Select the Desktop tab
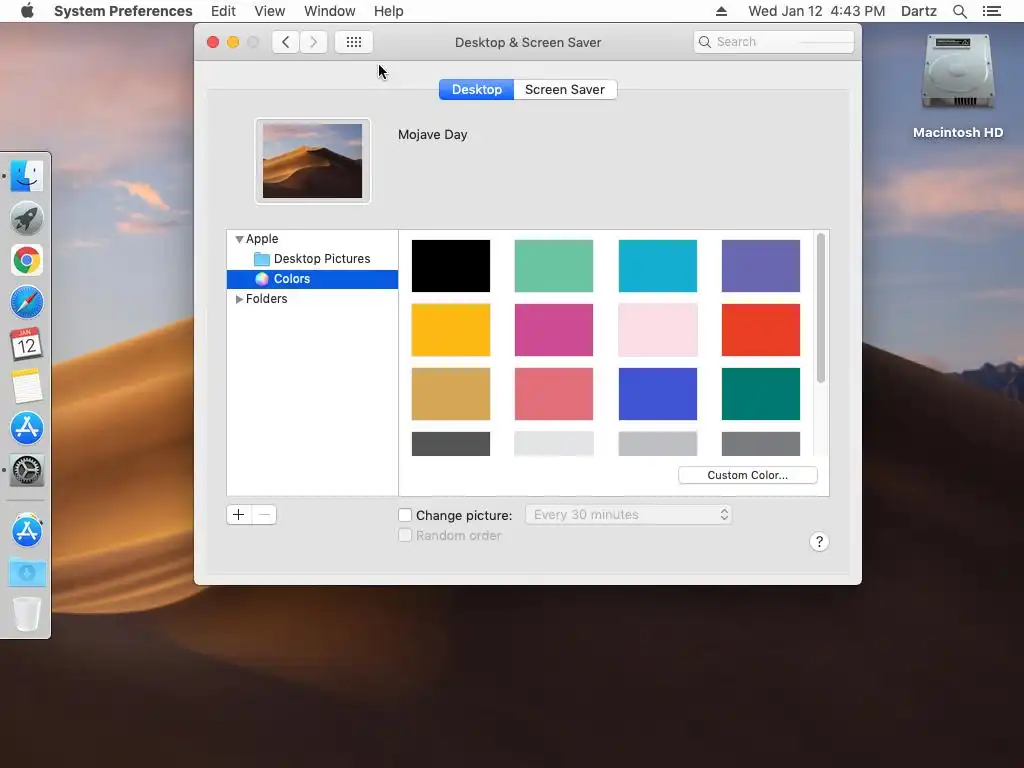This screenshot has width=1024, height=768. [477, 89]
